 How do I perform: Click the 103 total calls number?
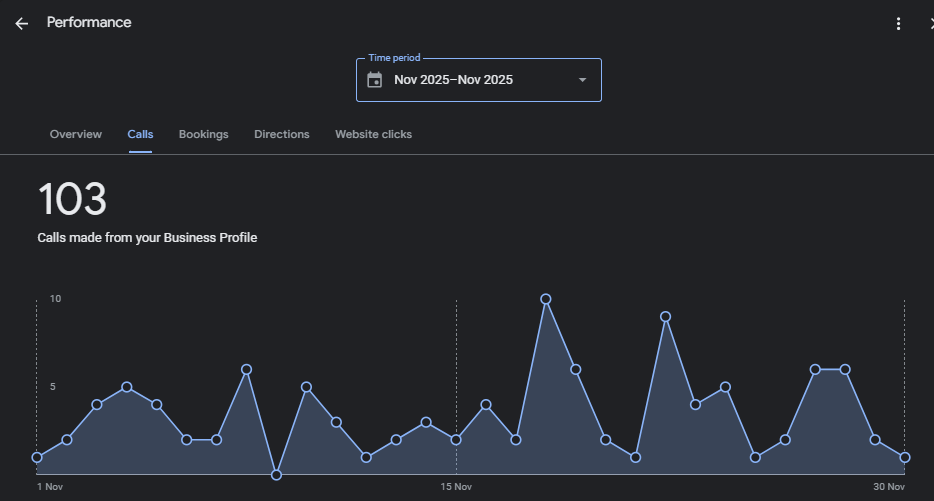click(x=72, y=199)
